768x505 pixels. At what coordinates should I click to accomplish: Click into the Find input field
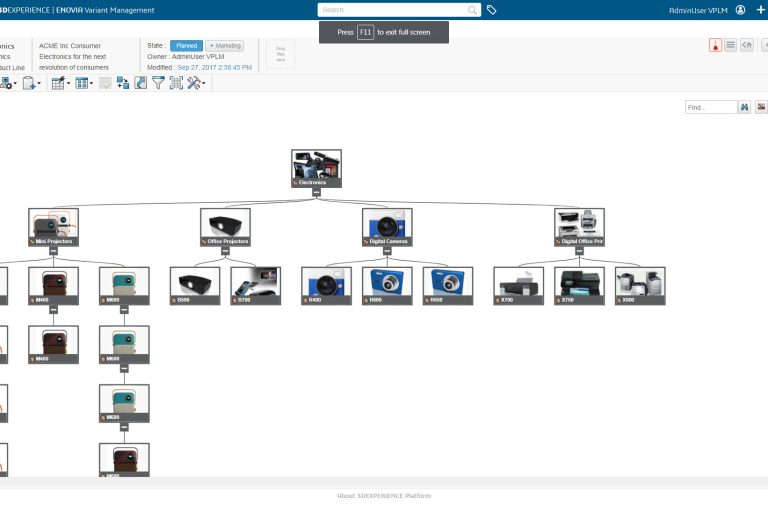click(x=710, y=107)
